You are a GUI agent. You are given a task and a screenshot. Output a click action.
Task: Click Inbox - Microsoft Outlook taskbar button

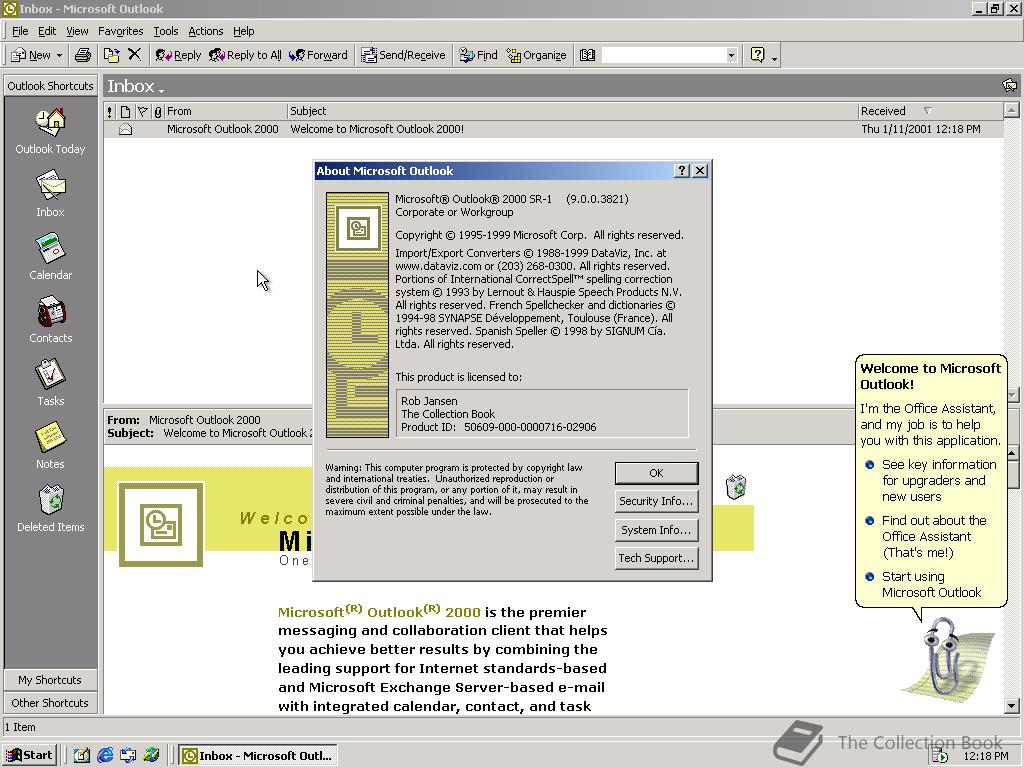(258, 756)
